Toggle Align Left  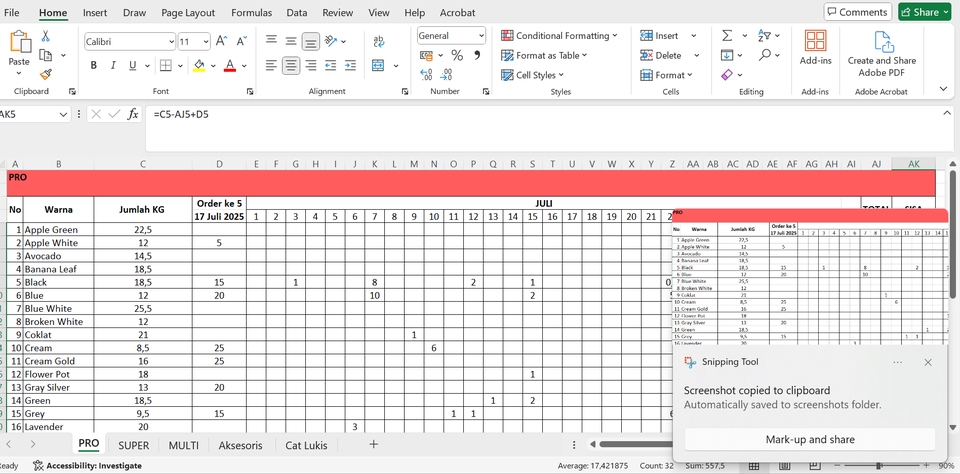271,66
